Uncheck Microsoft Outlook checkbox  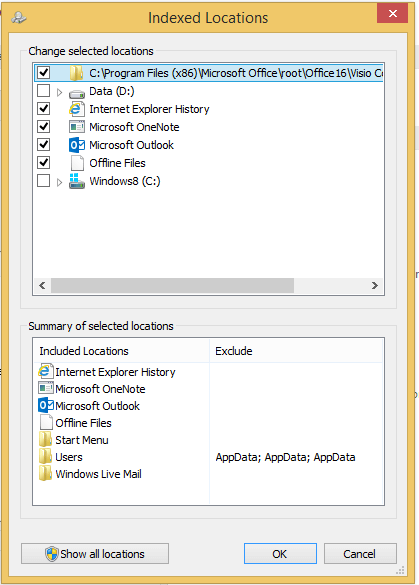click(44, 144)
